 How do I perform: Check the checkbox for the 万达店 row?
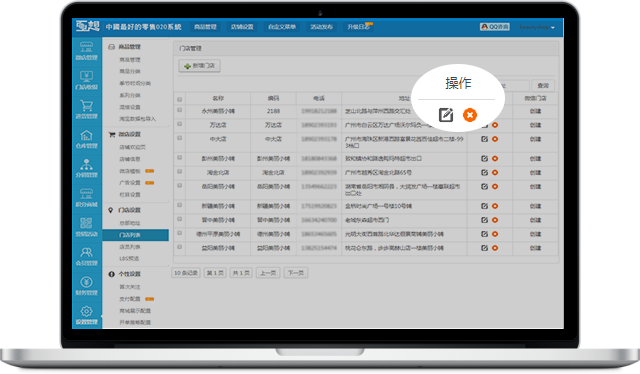[180, 124]
